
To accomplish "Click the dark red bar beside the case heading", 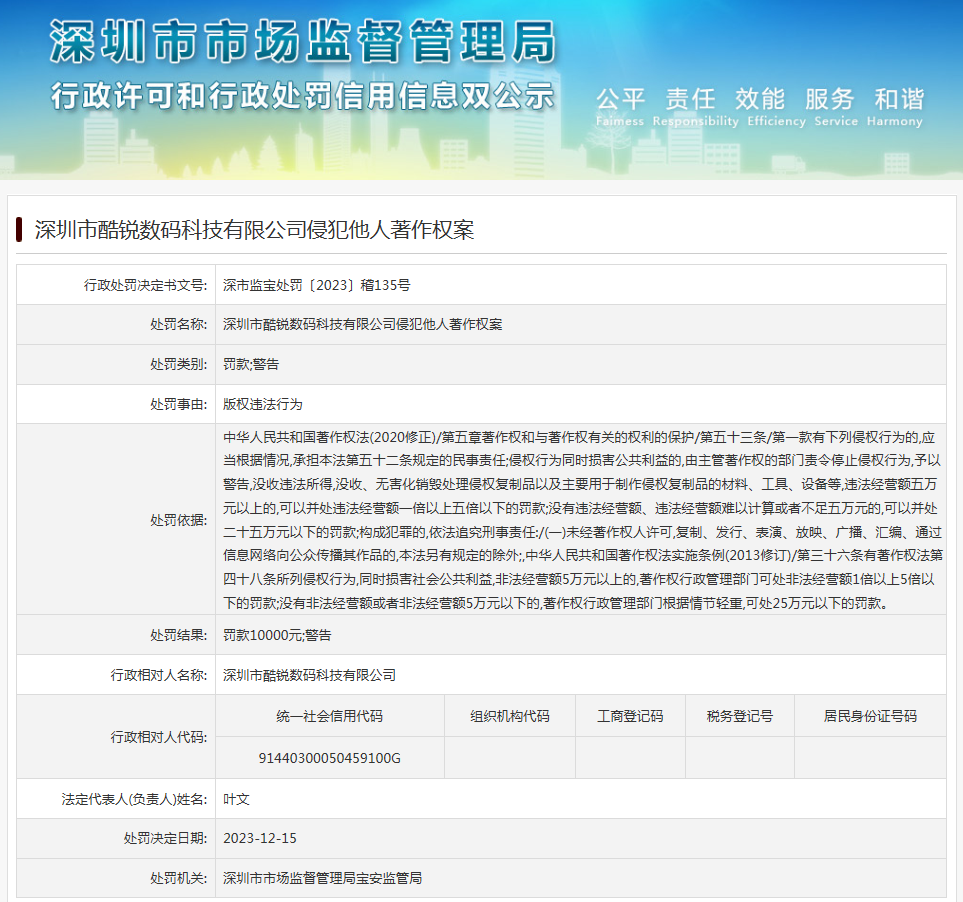I will click(19, 230).
